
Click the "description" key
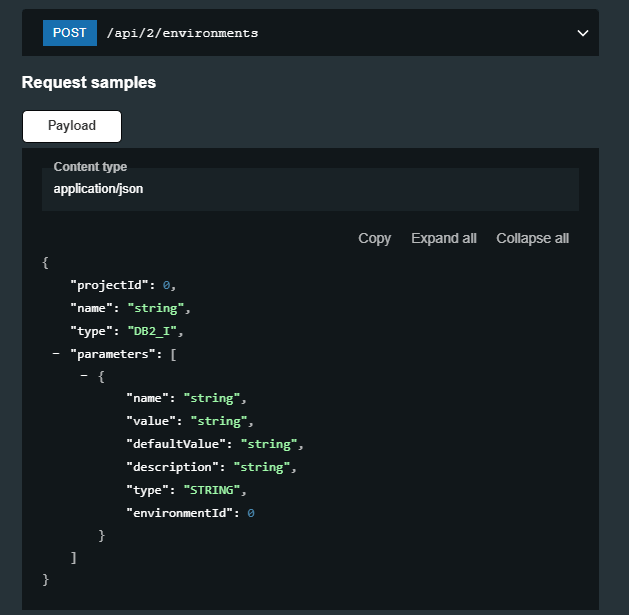(175, 467)
